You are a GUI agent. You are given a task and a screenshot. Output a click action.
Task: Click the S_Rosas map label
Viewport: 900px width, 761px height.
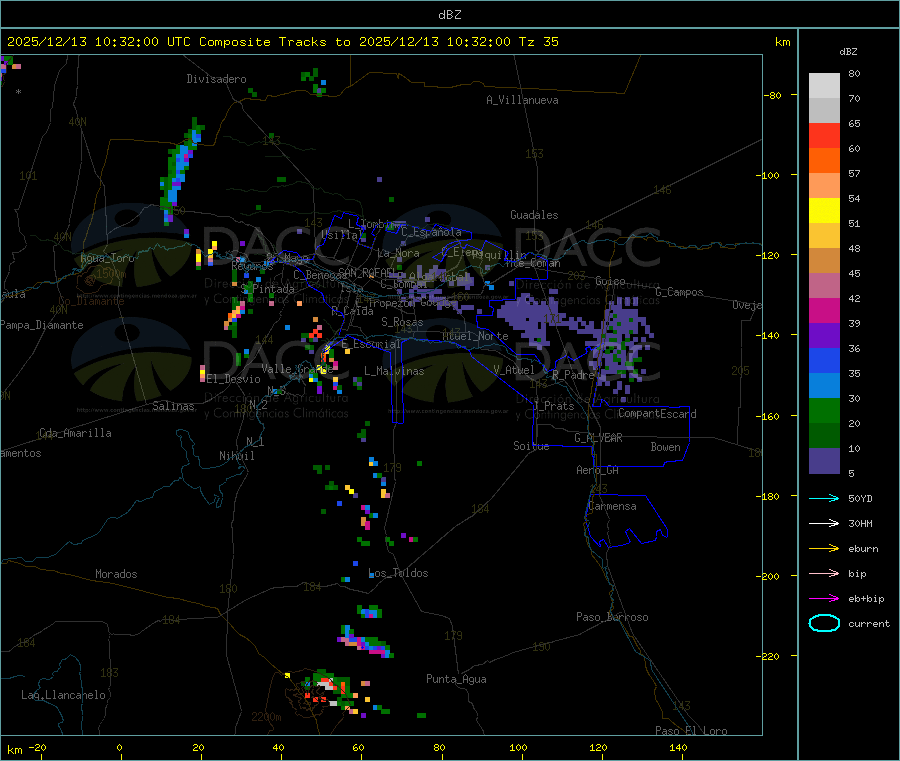pos(402,322)
